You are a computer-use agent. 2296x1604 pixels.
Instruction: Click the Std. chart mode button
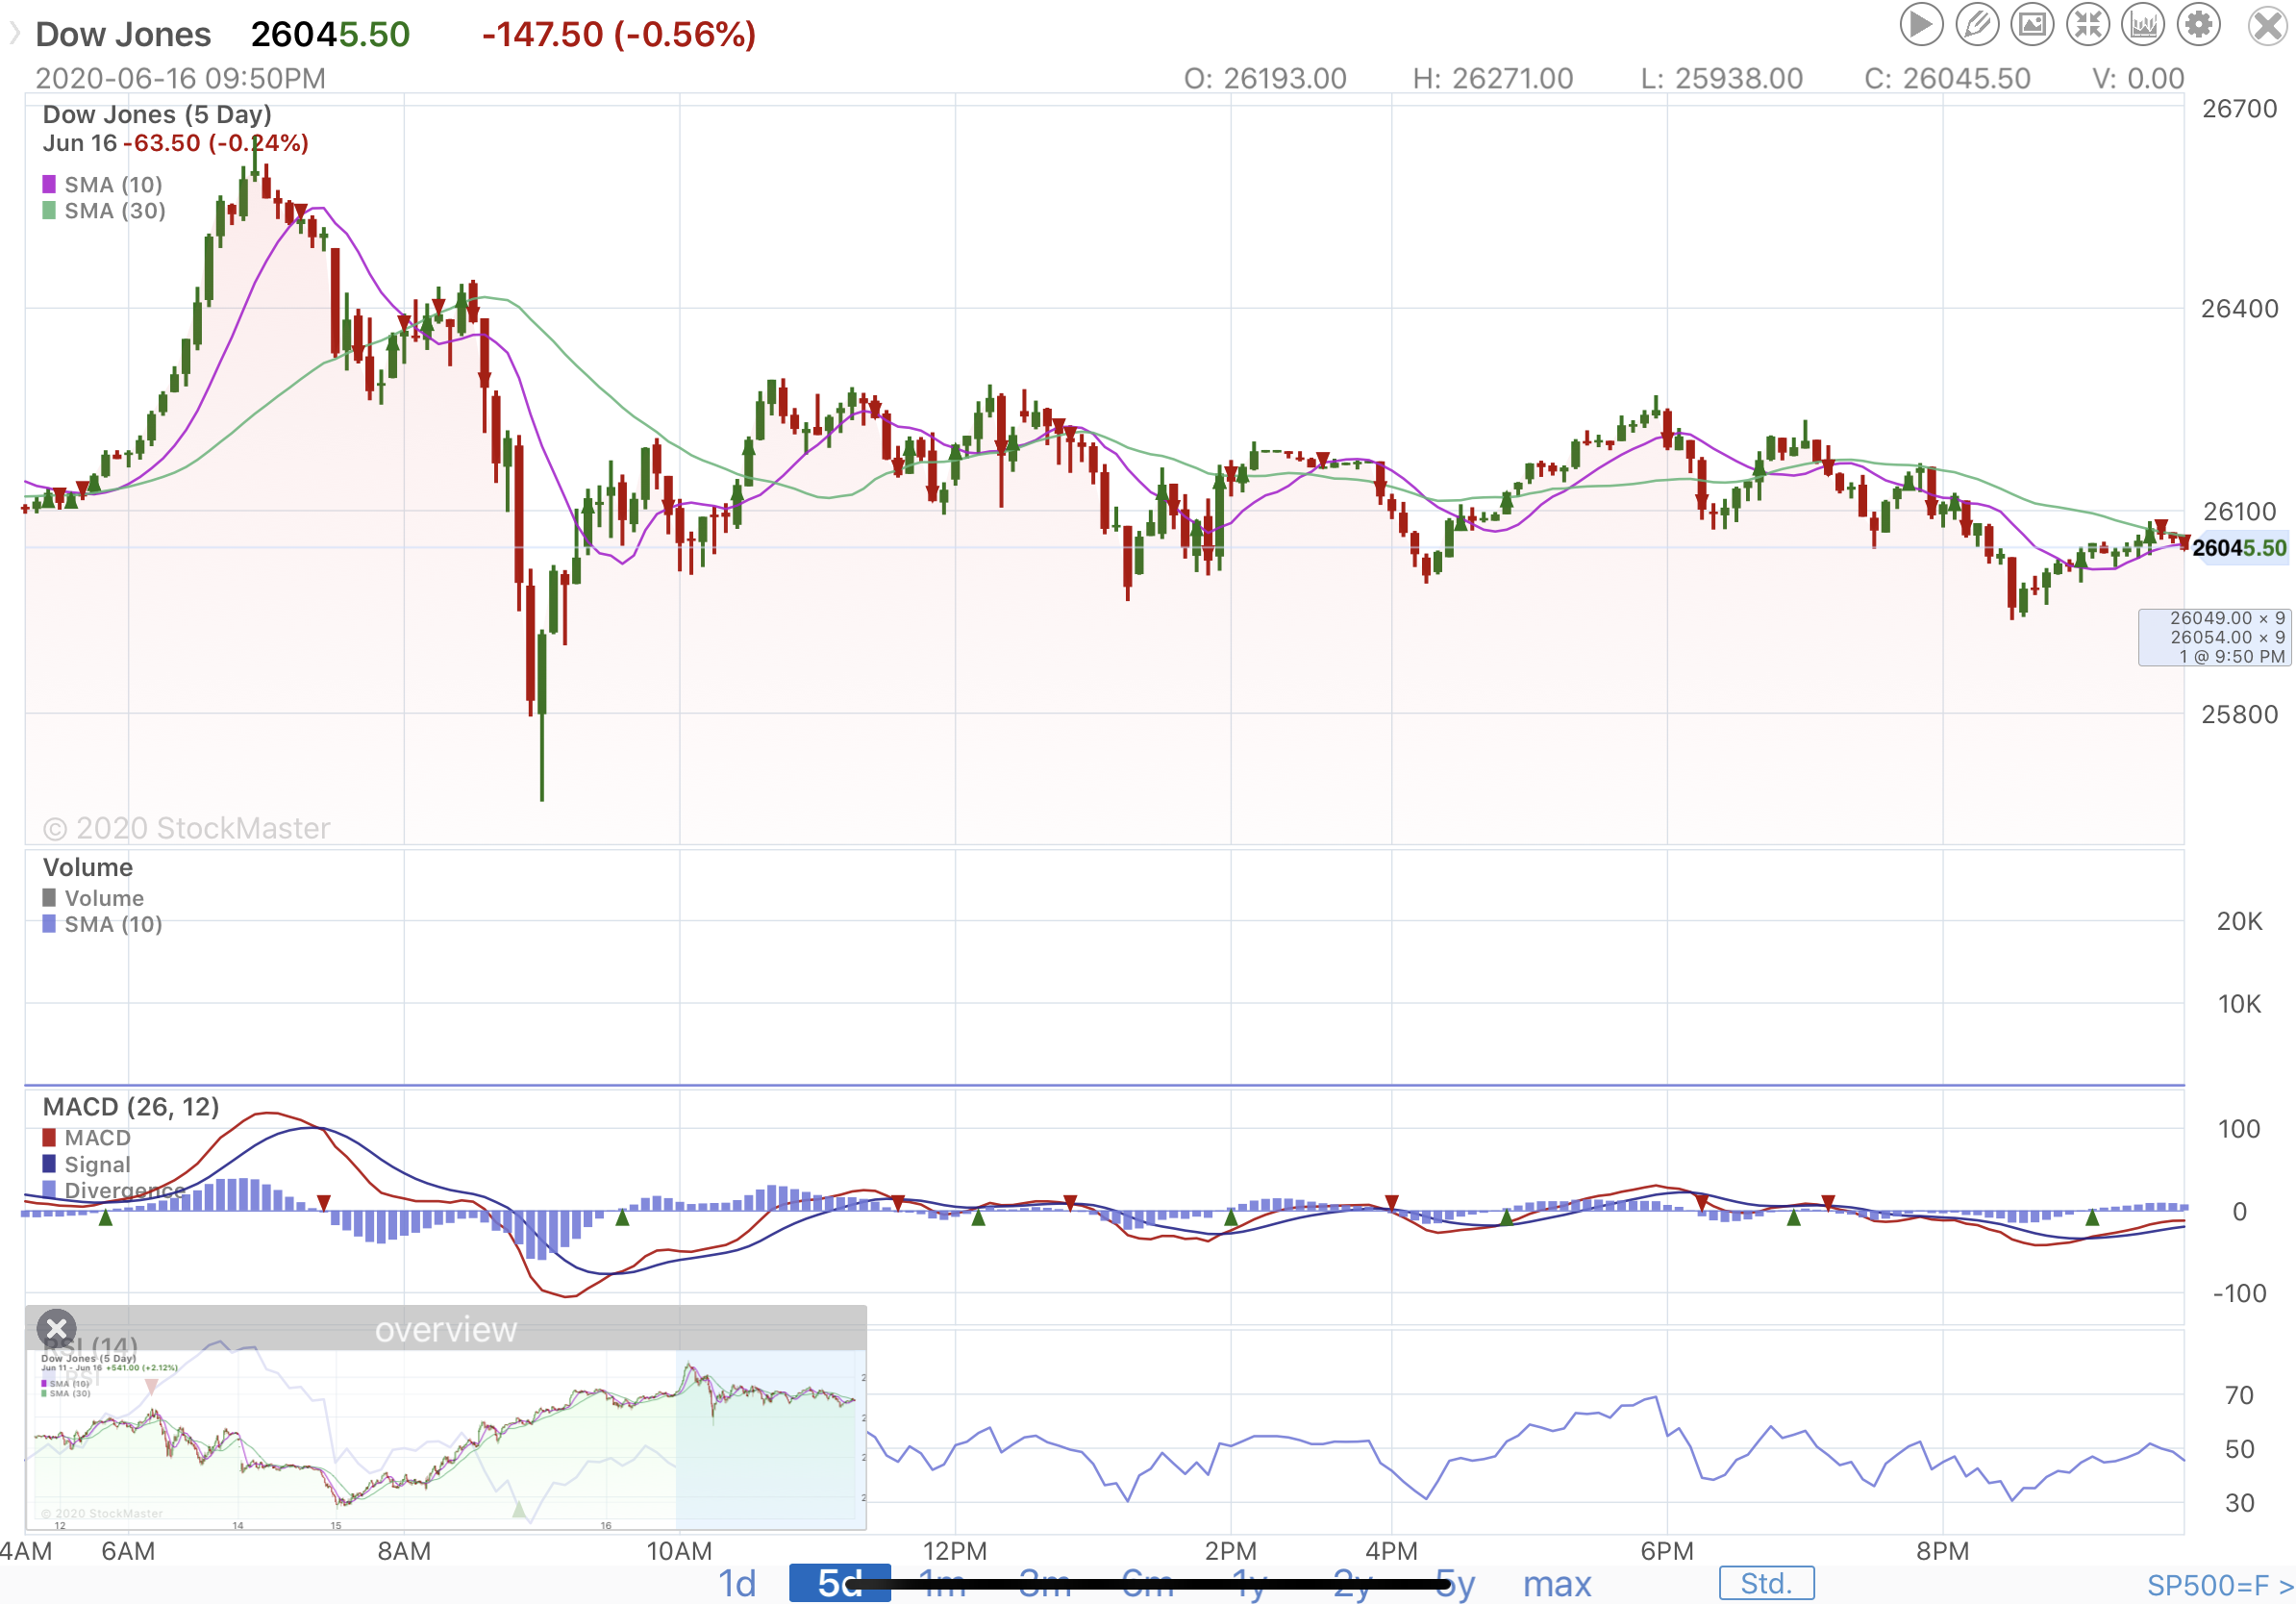pos(1766,1583)
